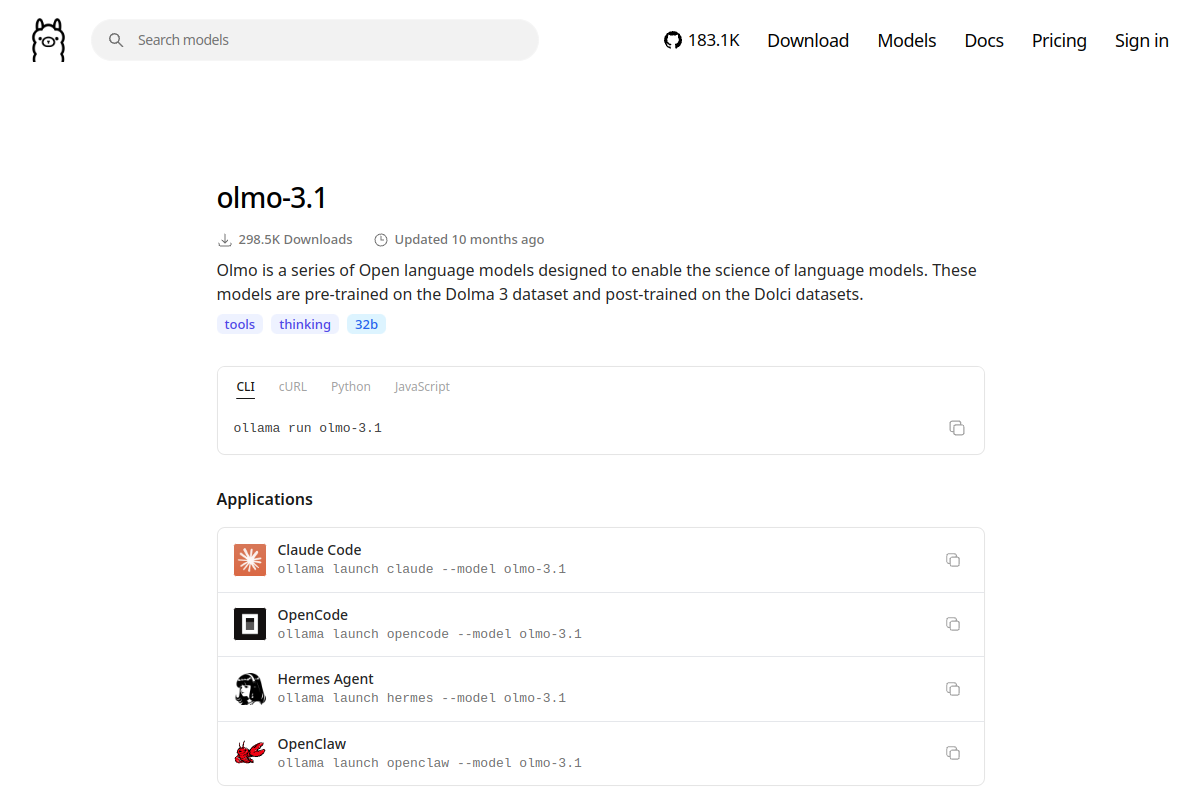Screen dimensions: 1200x800
Task: Open the Hermes Agent application title
Action: tap(325, 679)
